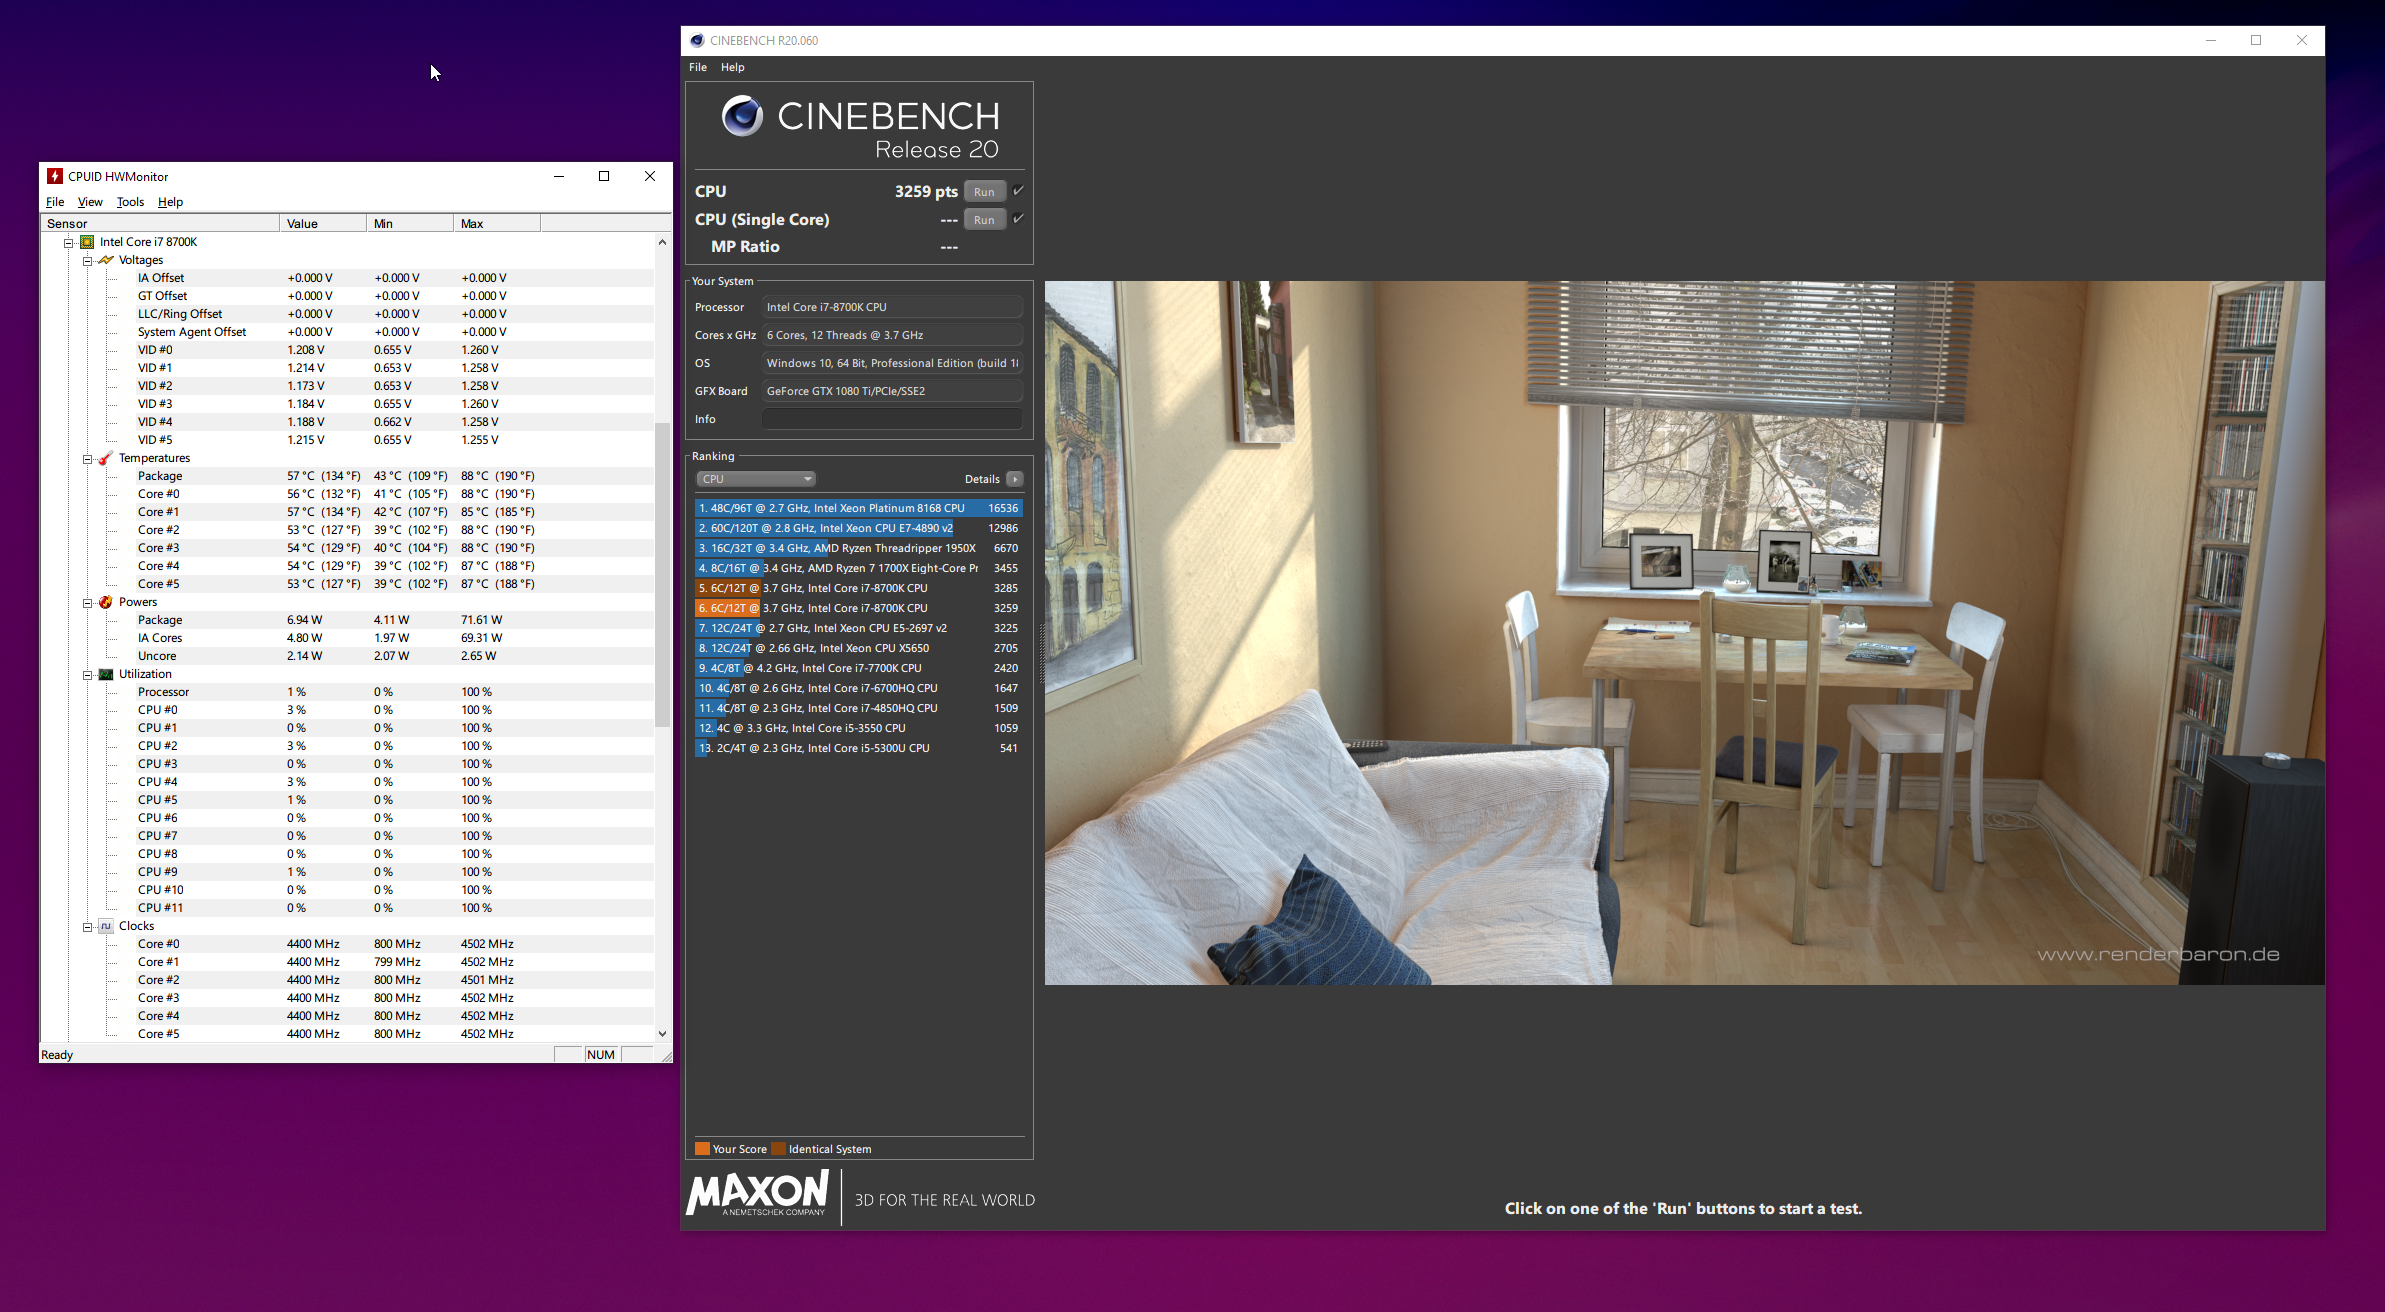Click the HWMonitor scroll up arrow
This screenshot has width=2385, height=1312.
pos(662,242)
